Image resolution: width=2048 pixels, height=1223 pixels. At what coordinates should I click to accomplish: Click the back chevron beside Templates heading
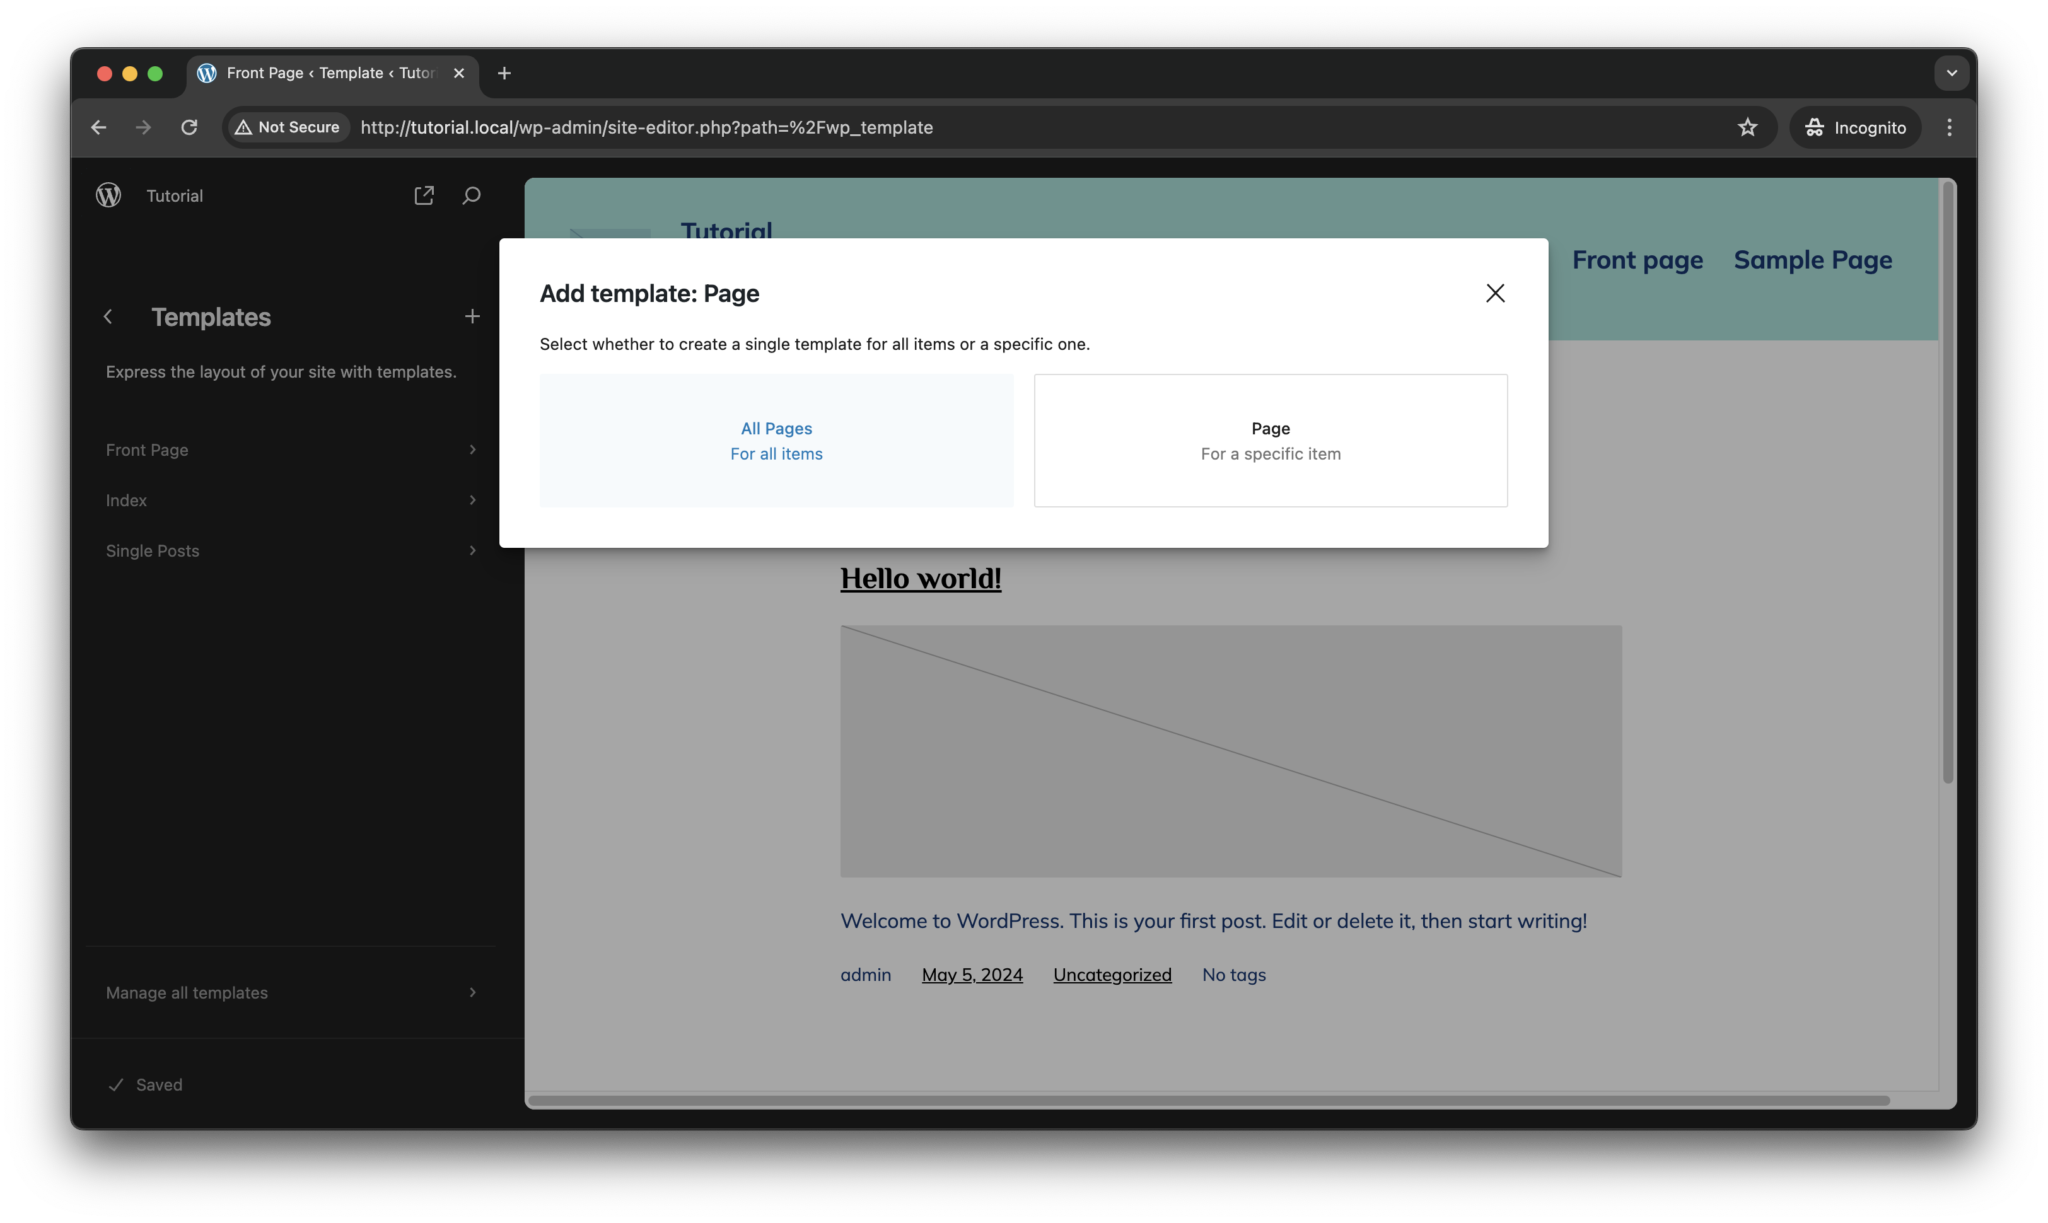tap(108, 316)
